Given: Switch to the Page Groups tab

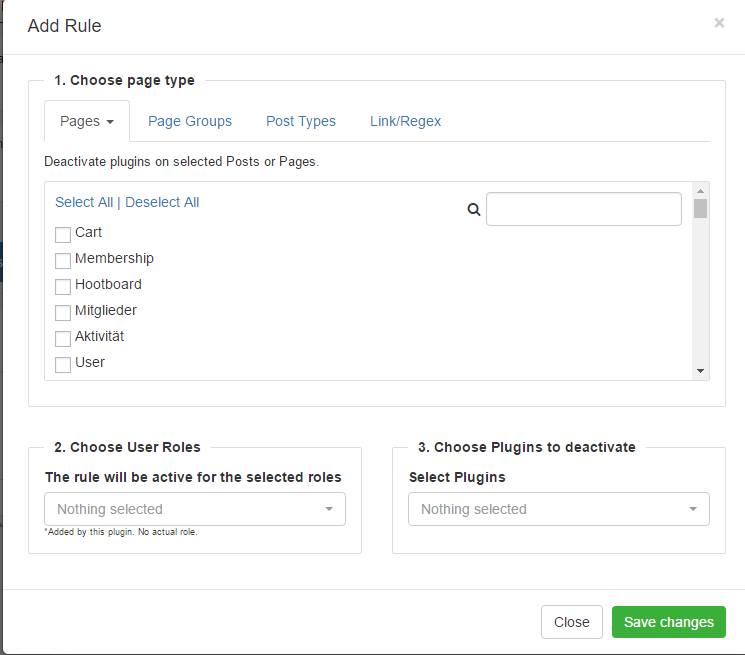Looking at the screenshot, I should pos(190,121).
